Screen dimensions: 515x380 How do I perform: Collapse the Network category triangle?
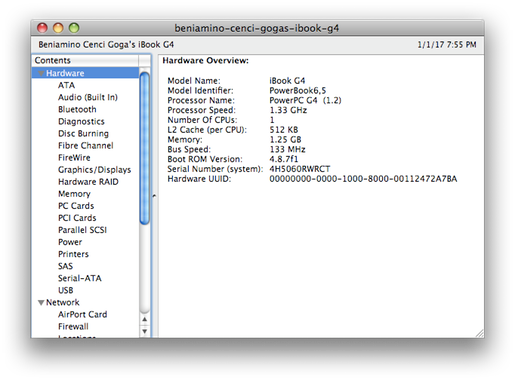[x=41, y=303]
